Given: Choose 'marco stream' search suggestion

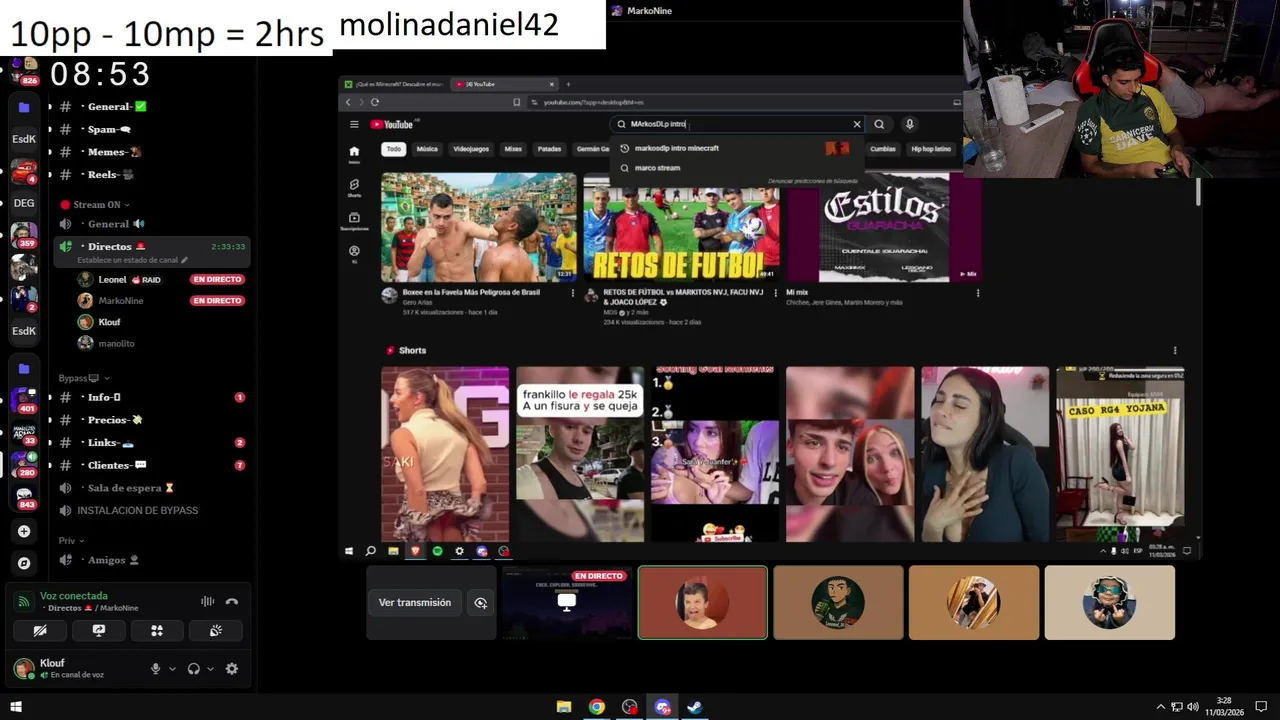Looking at the screenshot, I should 737,168.
